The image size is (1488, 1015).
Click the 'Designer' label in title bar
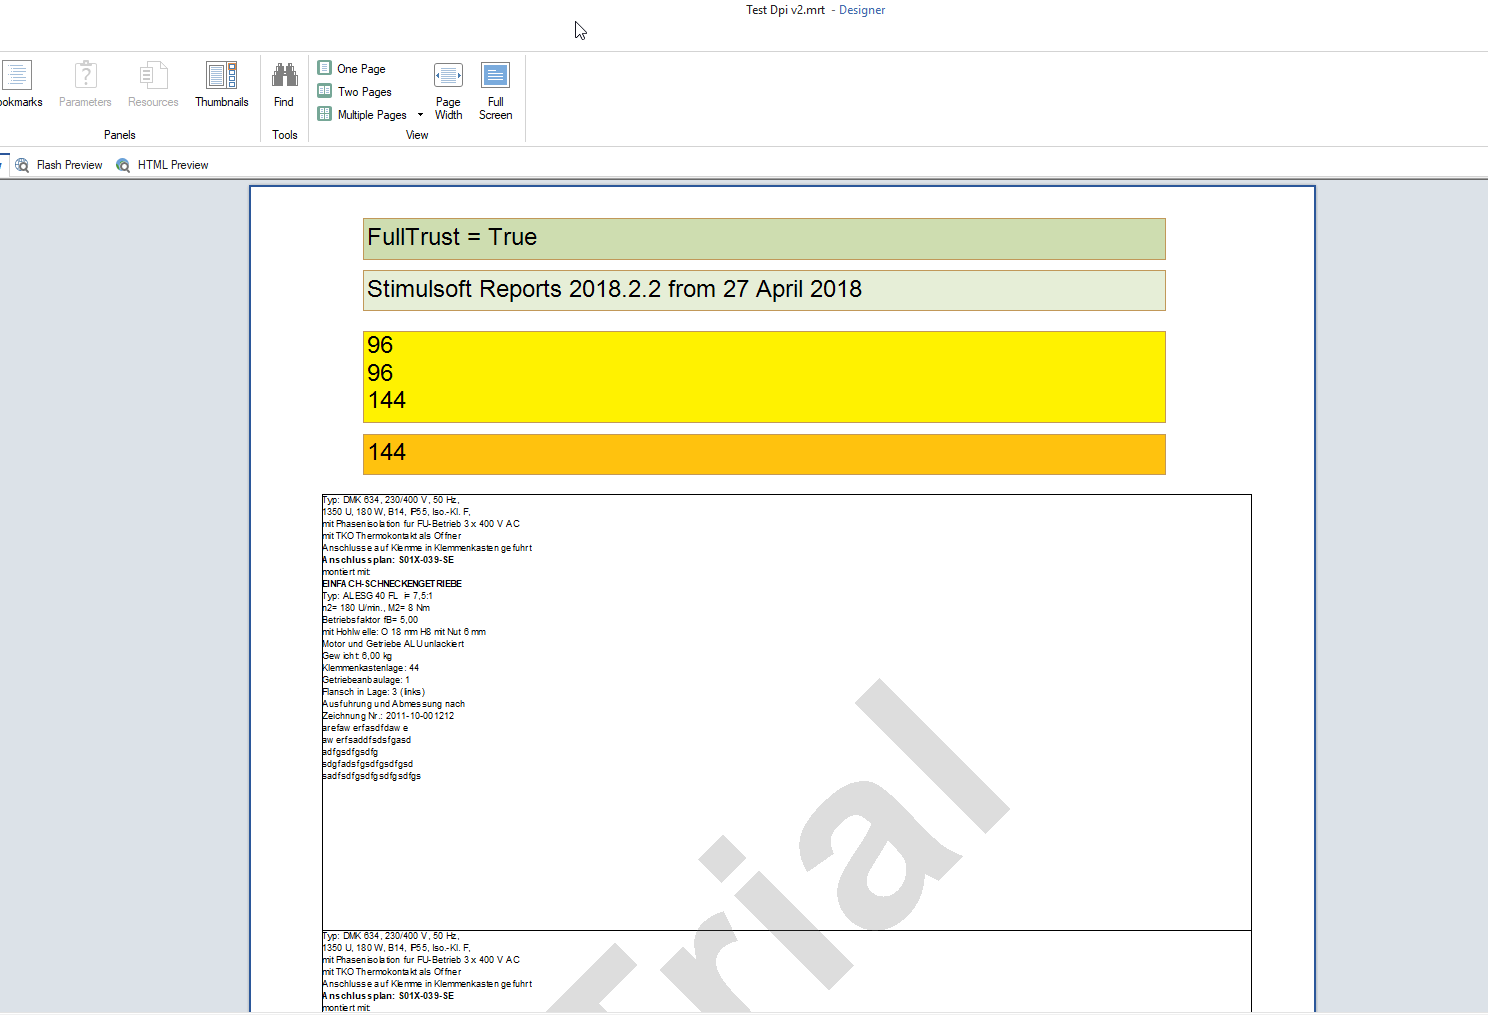point(862,10)
